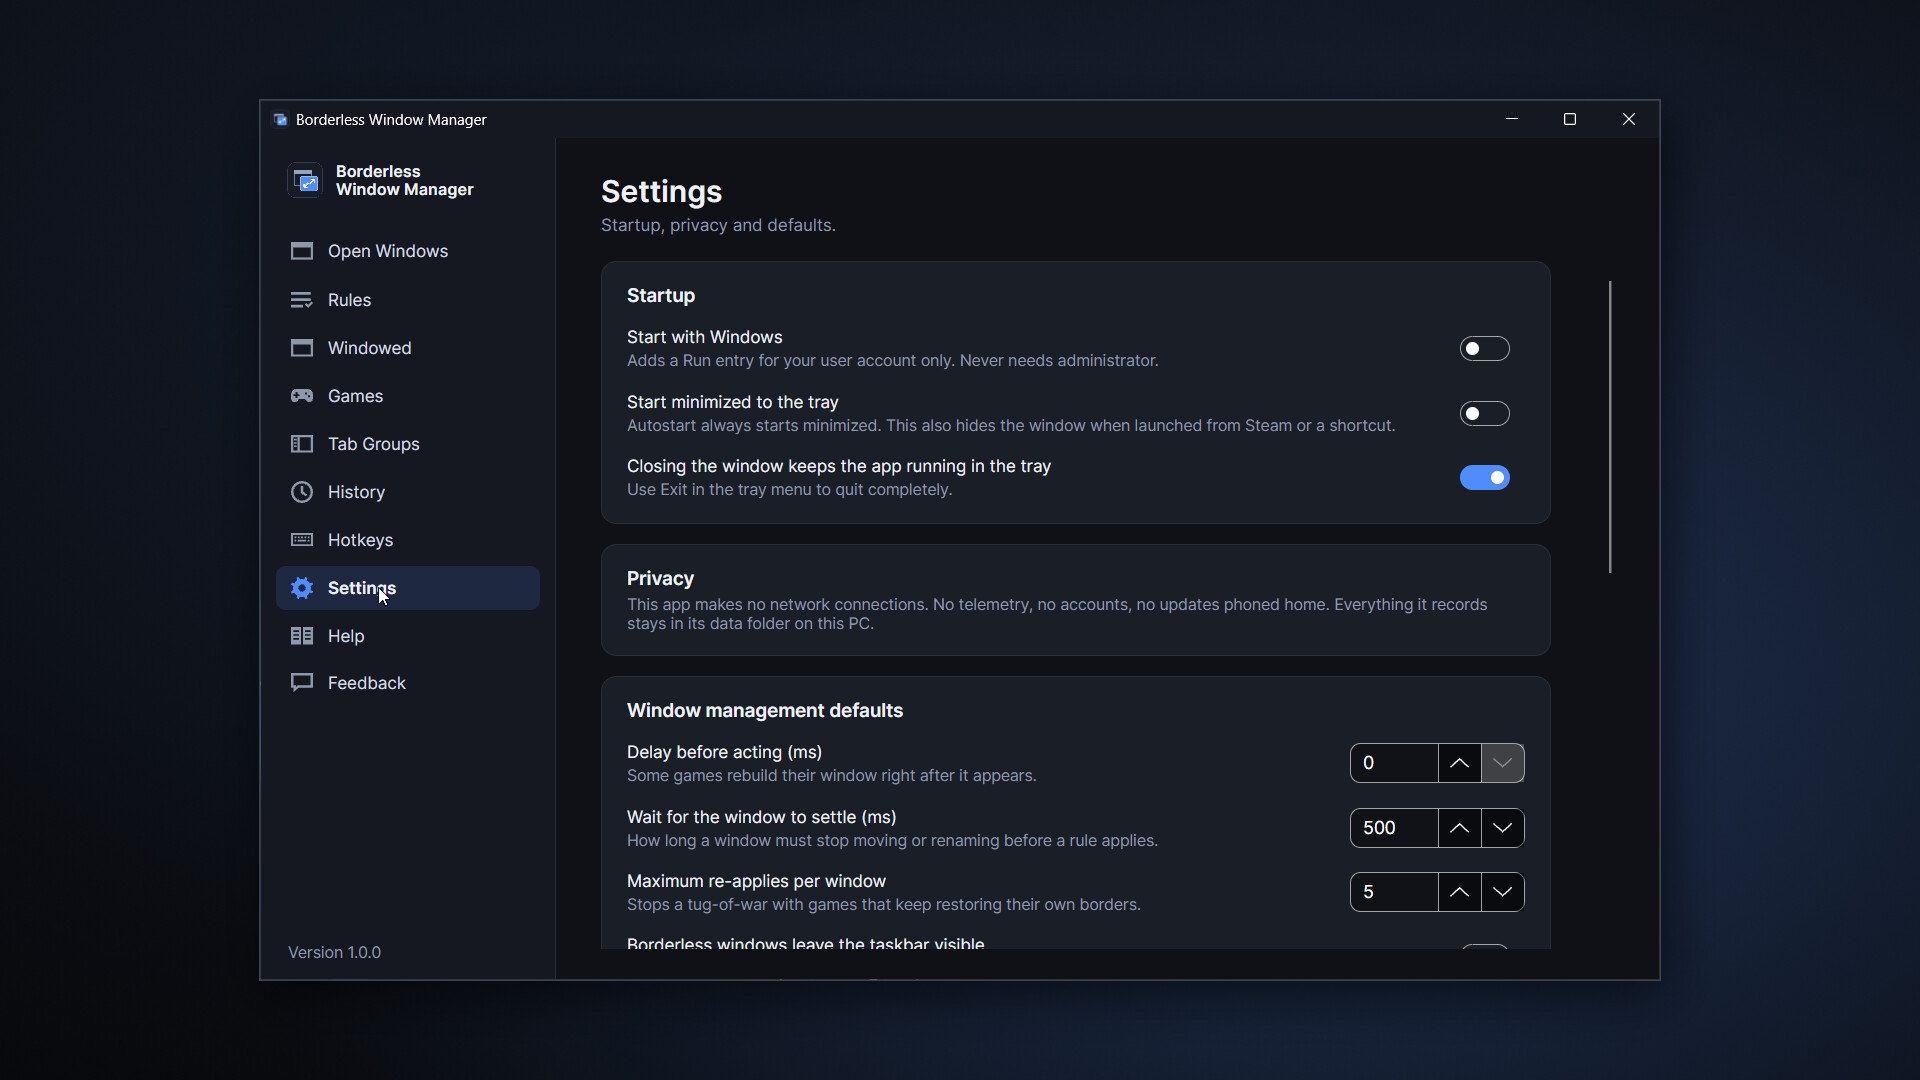Image resolution: width=1920 pixels, height=1080 pixels.
Task: Click the Feedback speech bubble icon
Action: (302, 683)
